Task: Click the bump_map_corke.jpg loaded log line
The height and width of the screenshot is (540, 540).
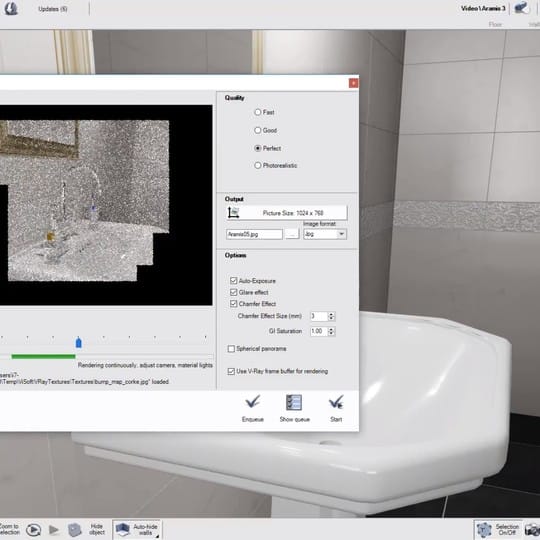Action: (x=84, y=382)
